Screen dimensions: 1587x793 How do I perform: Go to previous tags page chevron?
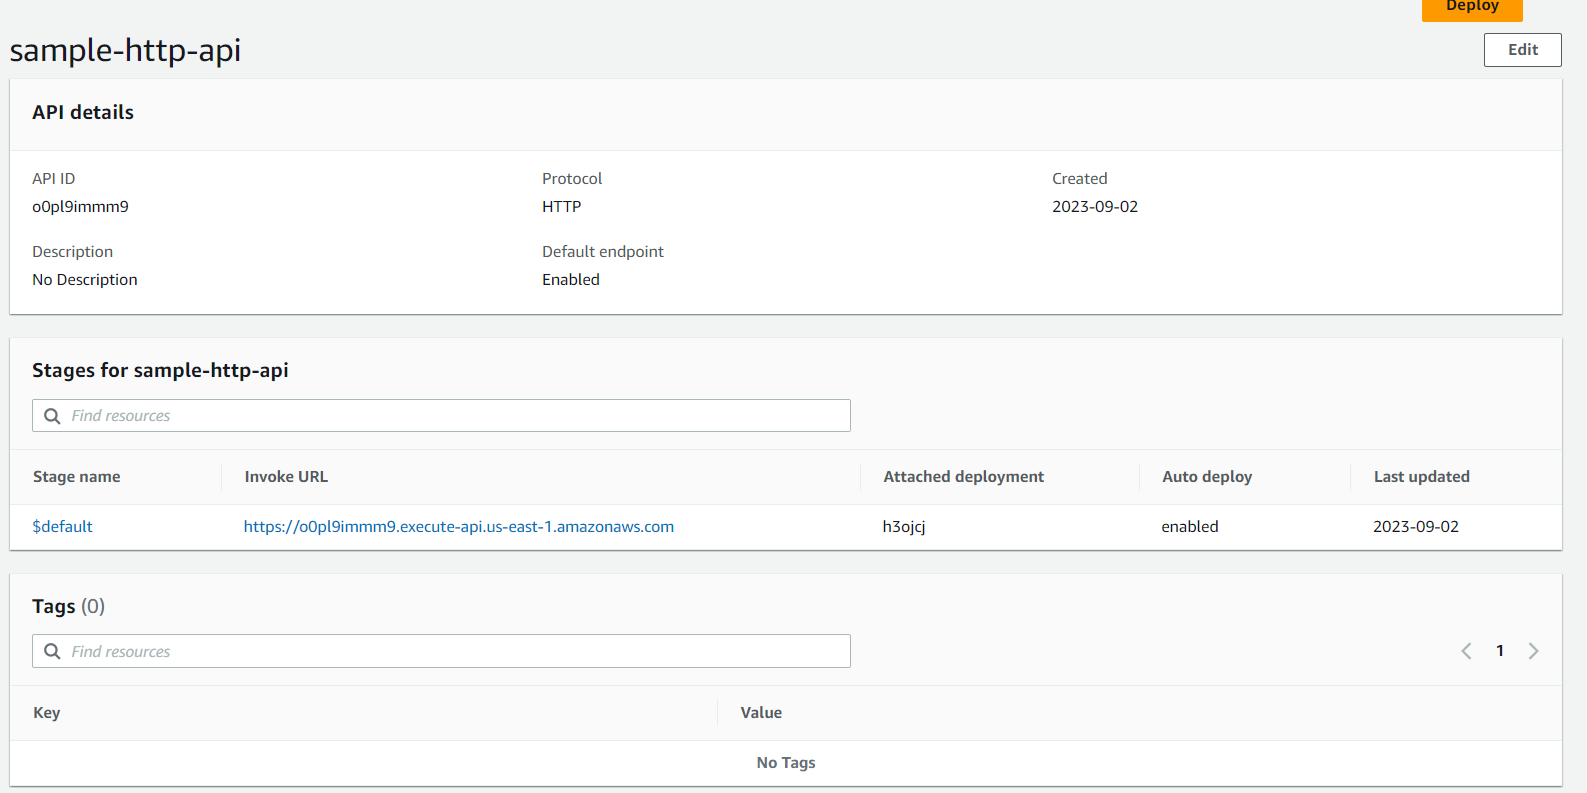(1466, 651)
